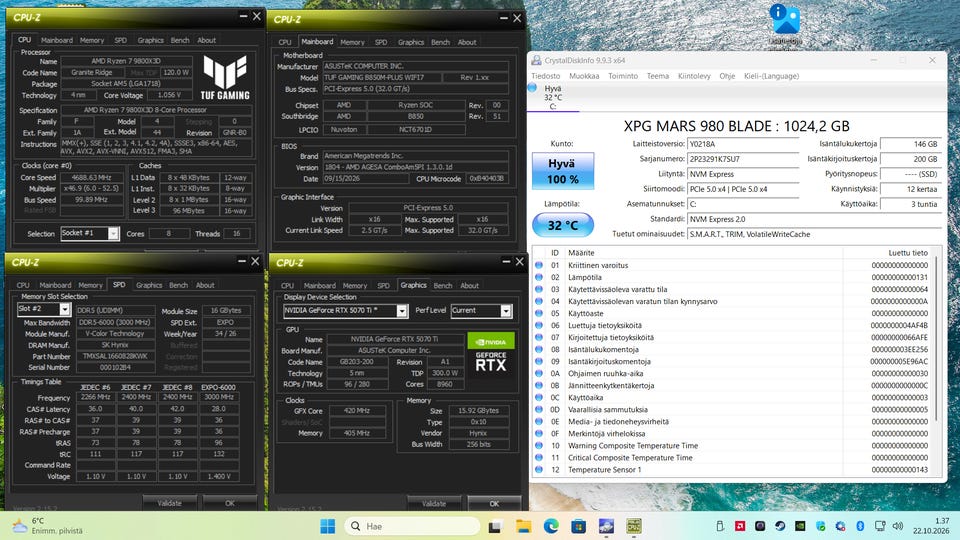Image resolution: width=960 pixels, height=540 pixels.
Task: Switch to CrystalDiskInfo taskbar icon
Action: [x=606, y=526]
